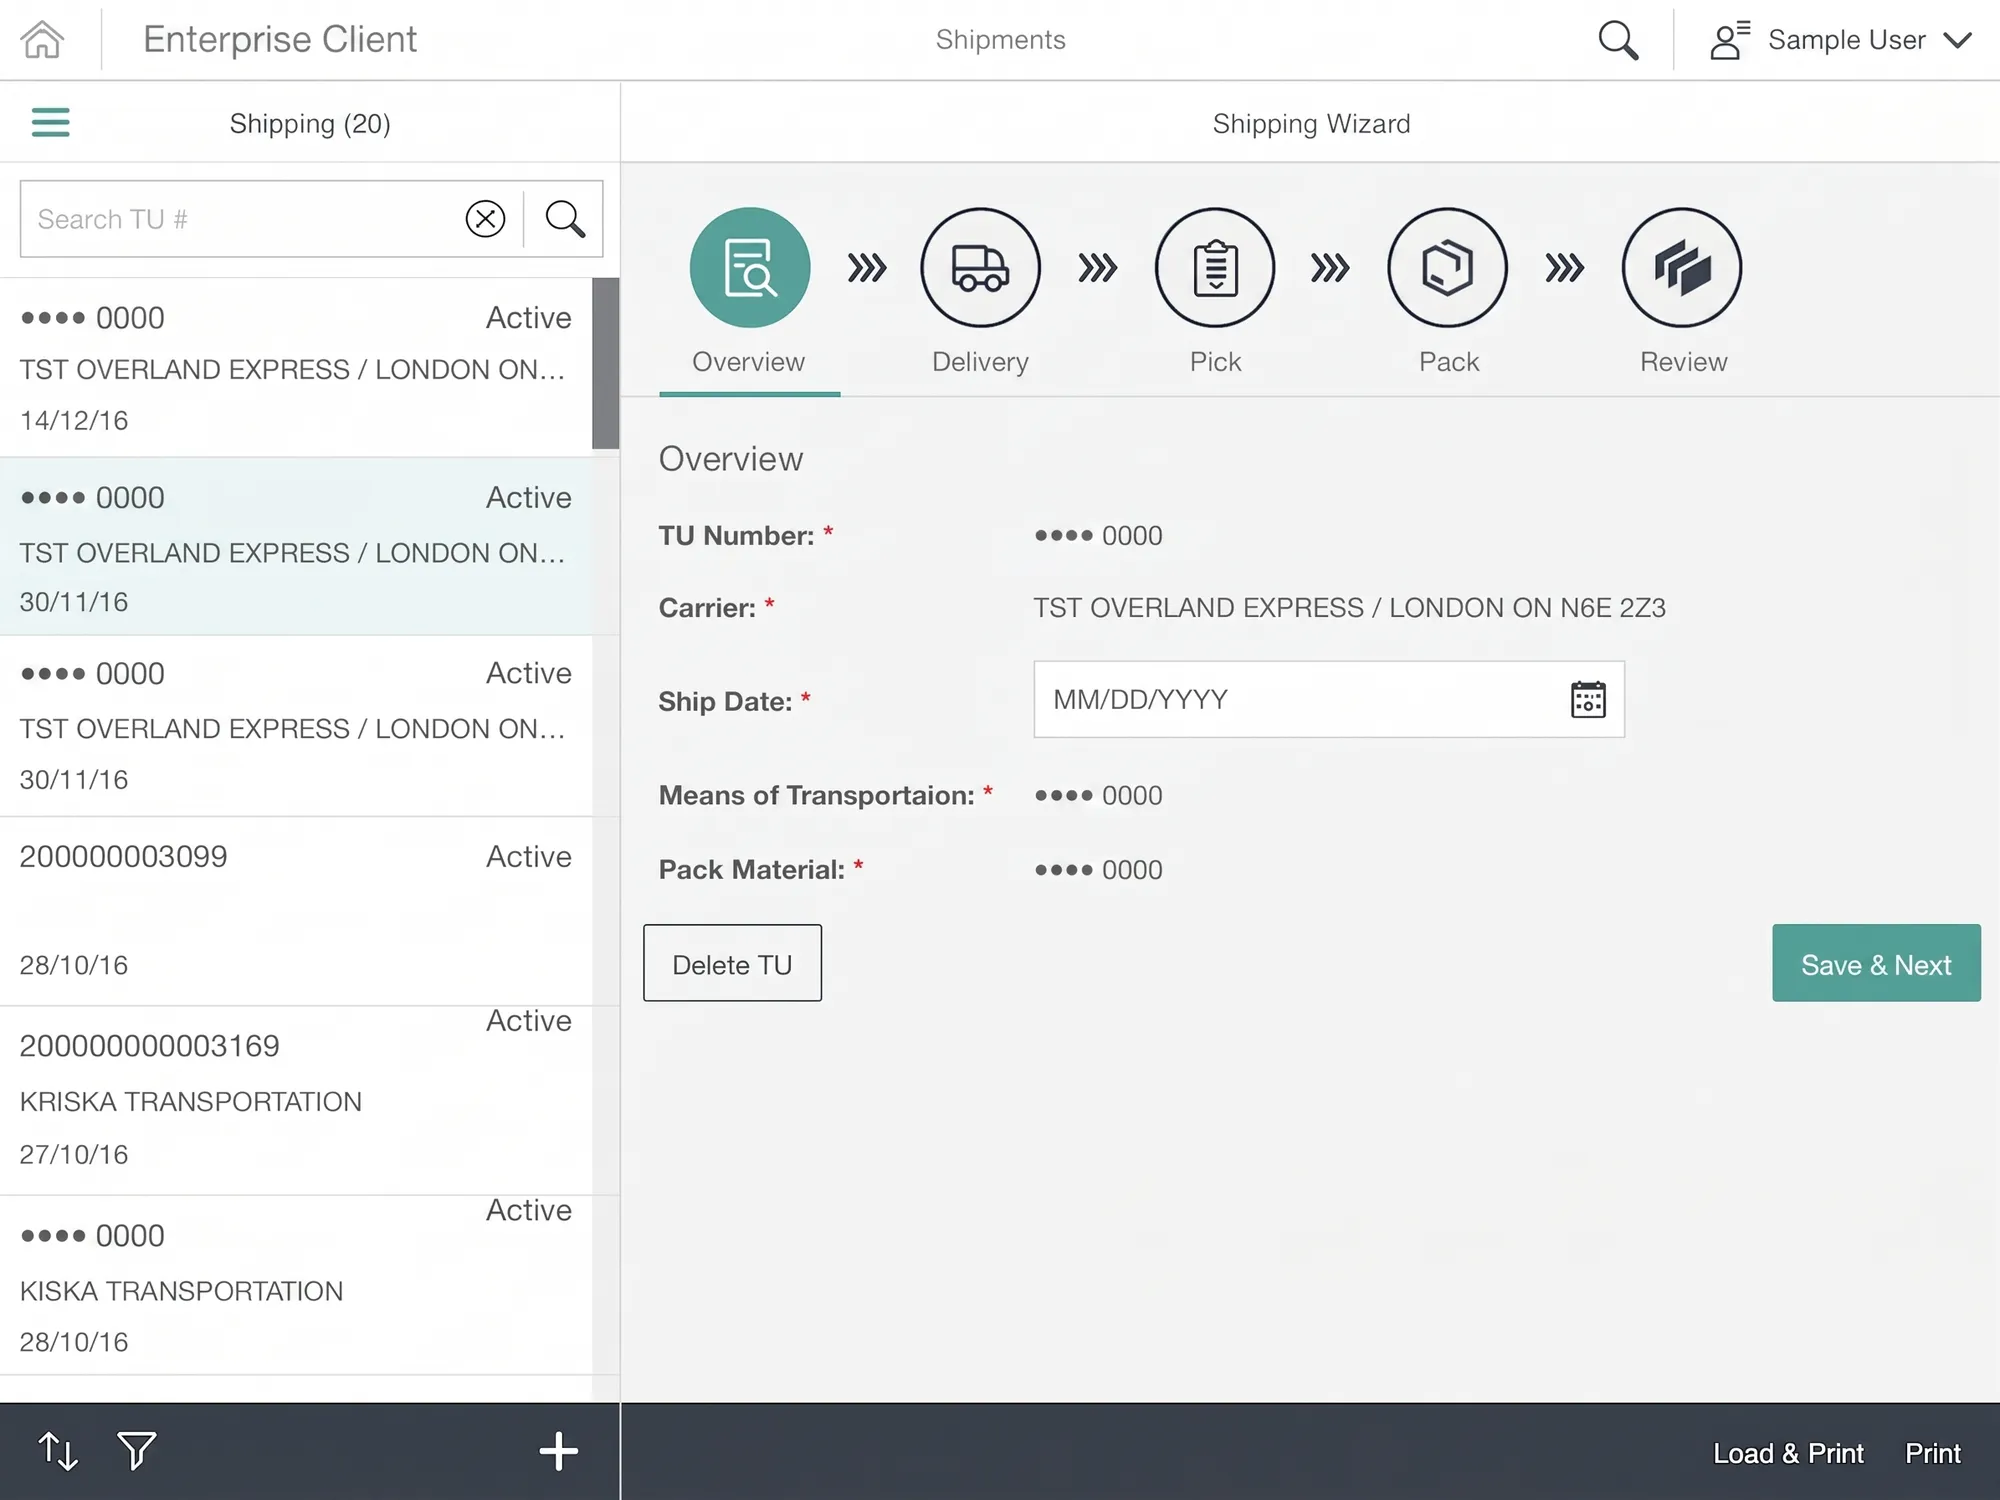Viewport: 2000px width, 1500px height.
Task: Select the Delivery truck step
Action: tap(980, 268)
